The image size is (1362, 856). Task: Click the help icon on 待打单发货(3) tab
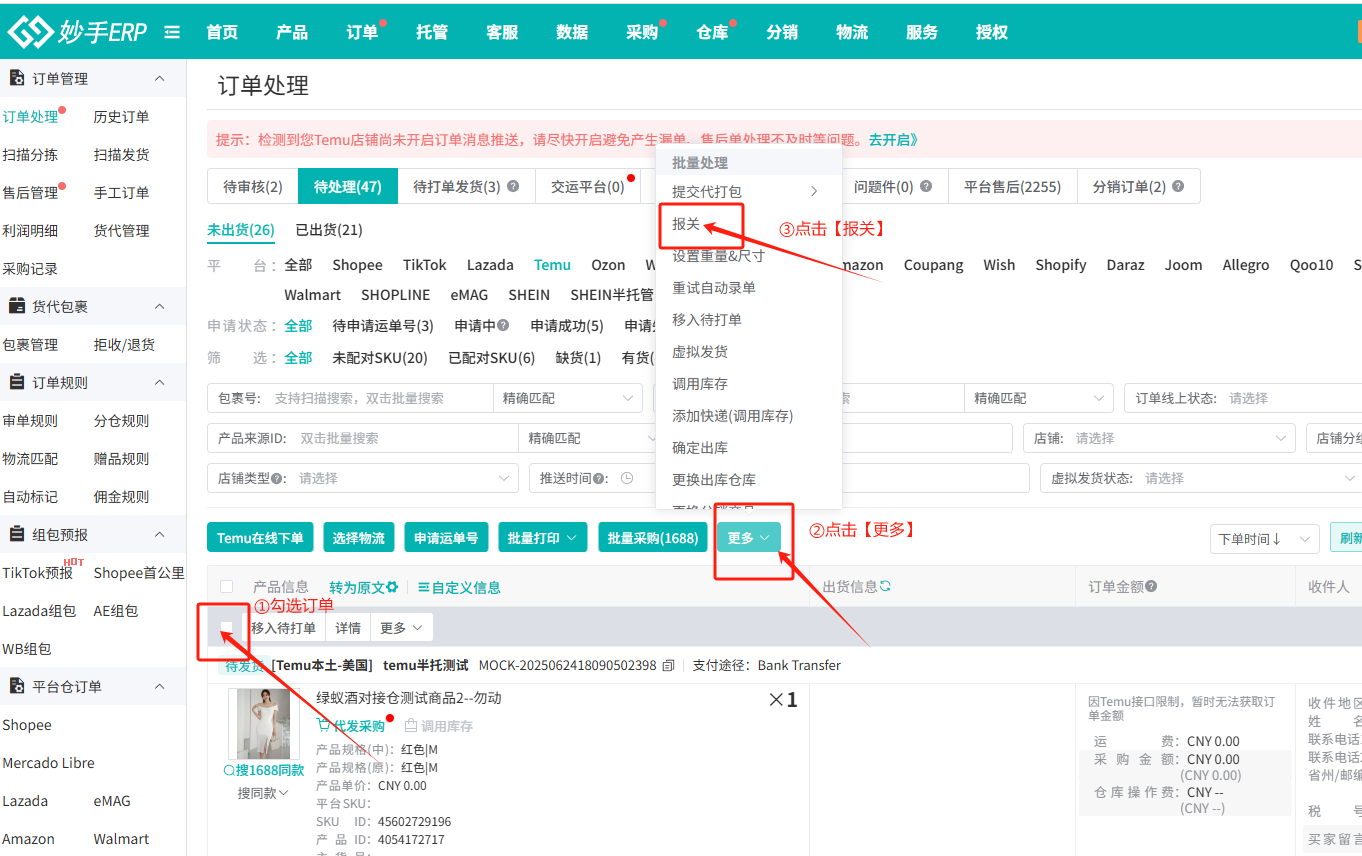click(513, 187)
